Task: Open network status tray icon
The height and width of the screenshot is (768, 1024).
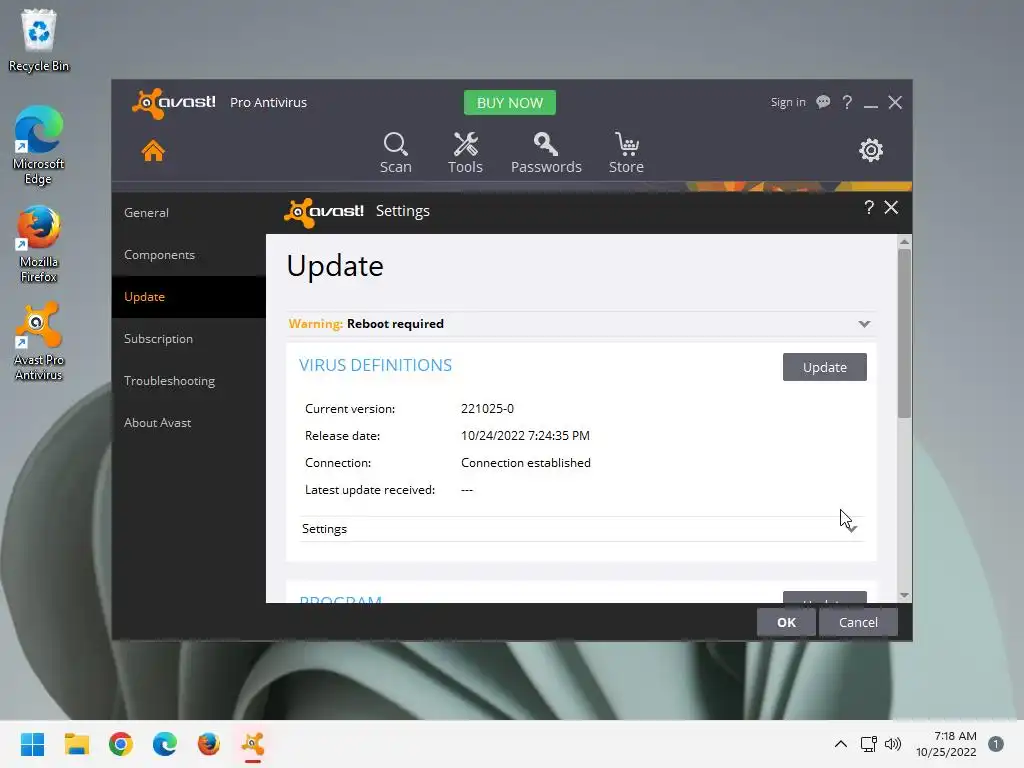Action: [x=869, y=744]
